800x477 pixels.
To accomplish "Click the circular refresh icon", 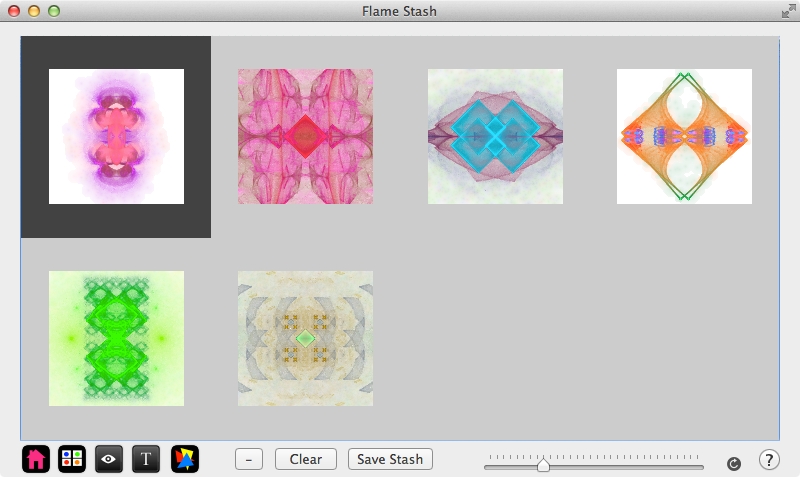I will (734, 464).
